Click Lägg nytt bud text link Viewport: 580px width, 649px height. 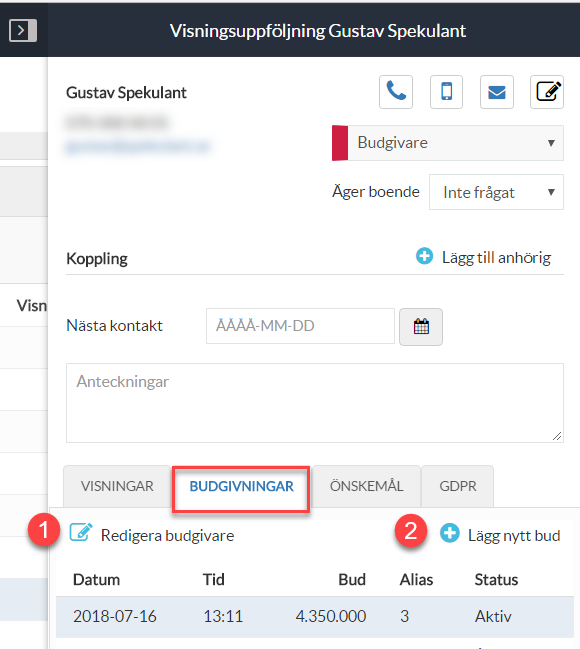[x=514, y=536]
